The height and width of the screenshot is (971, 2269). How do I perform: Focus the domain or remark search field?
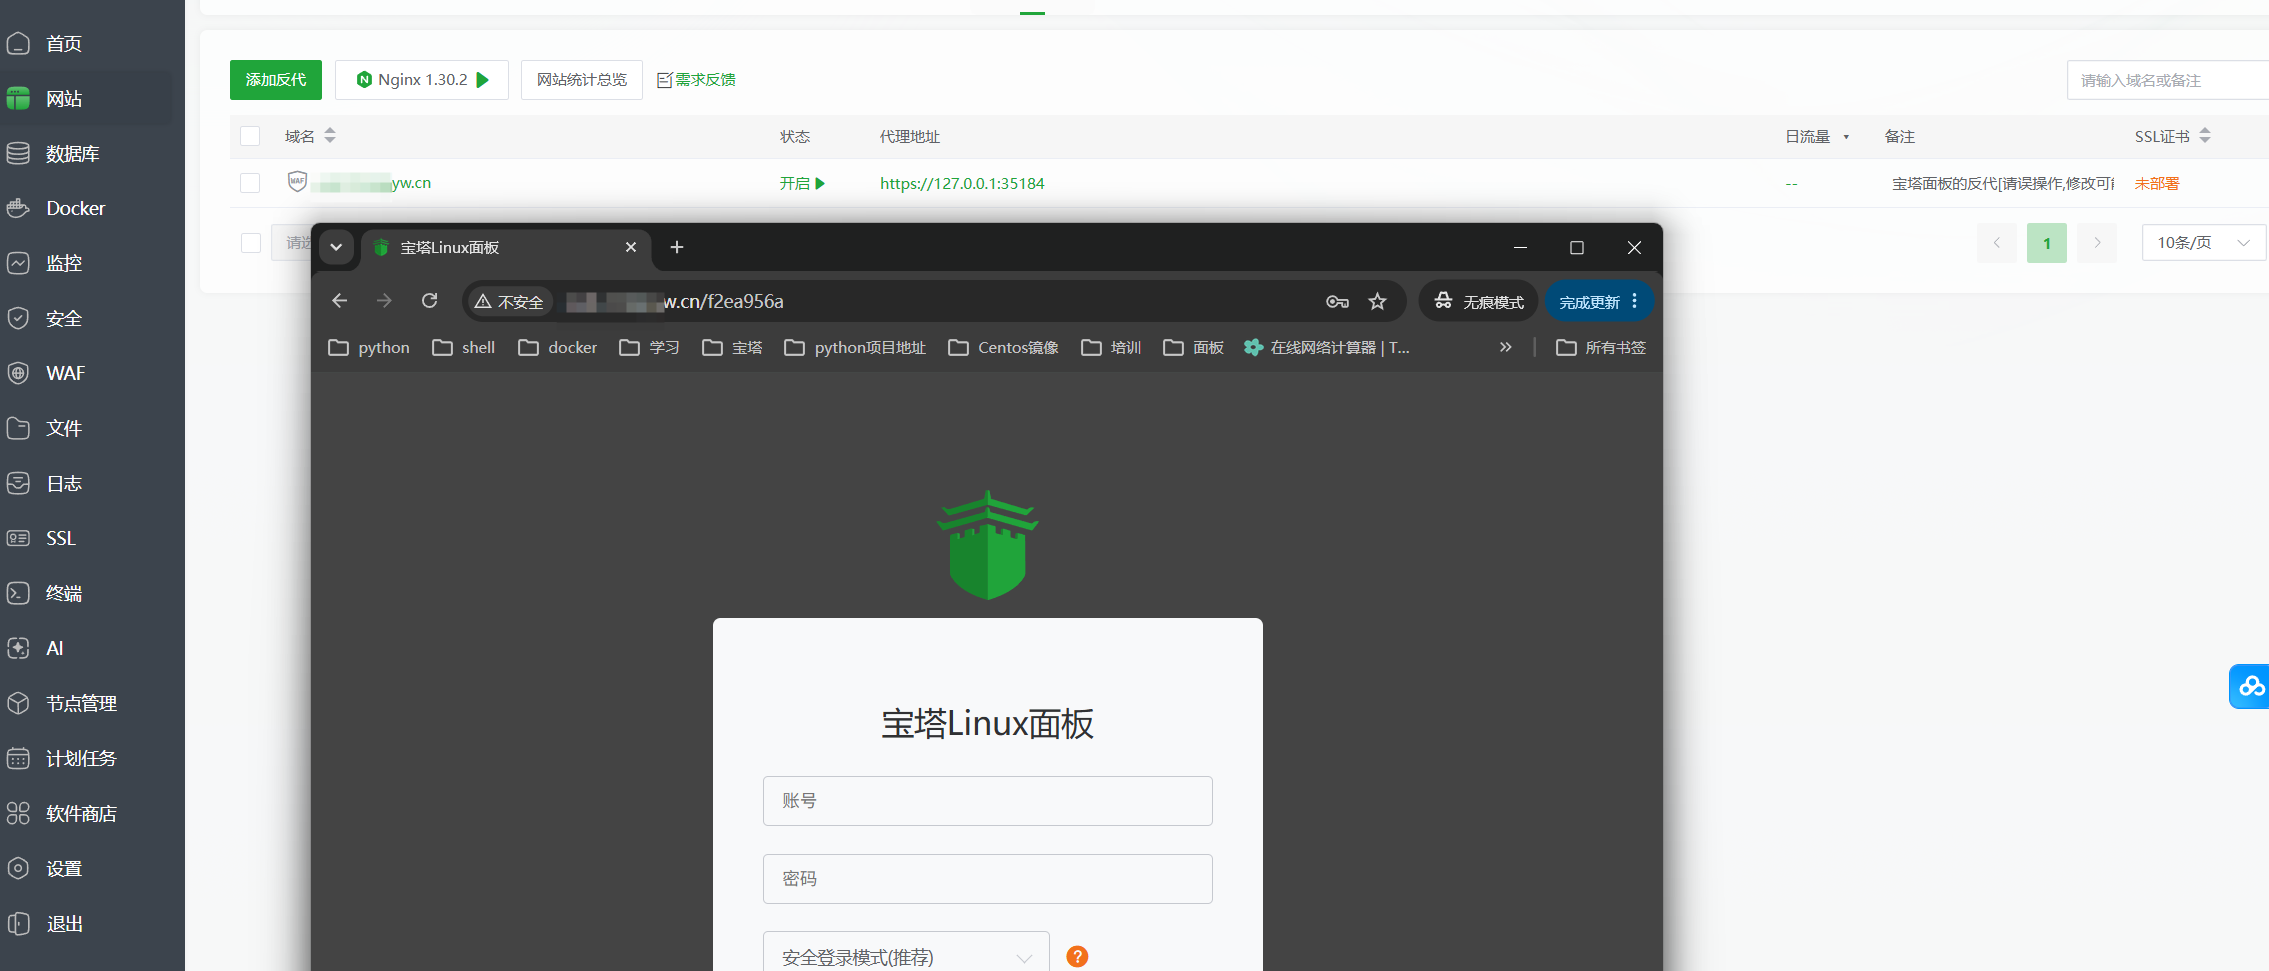2168,80
